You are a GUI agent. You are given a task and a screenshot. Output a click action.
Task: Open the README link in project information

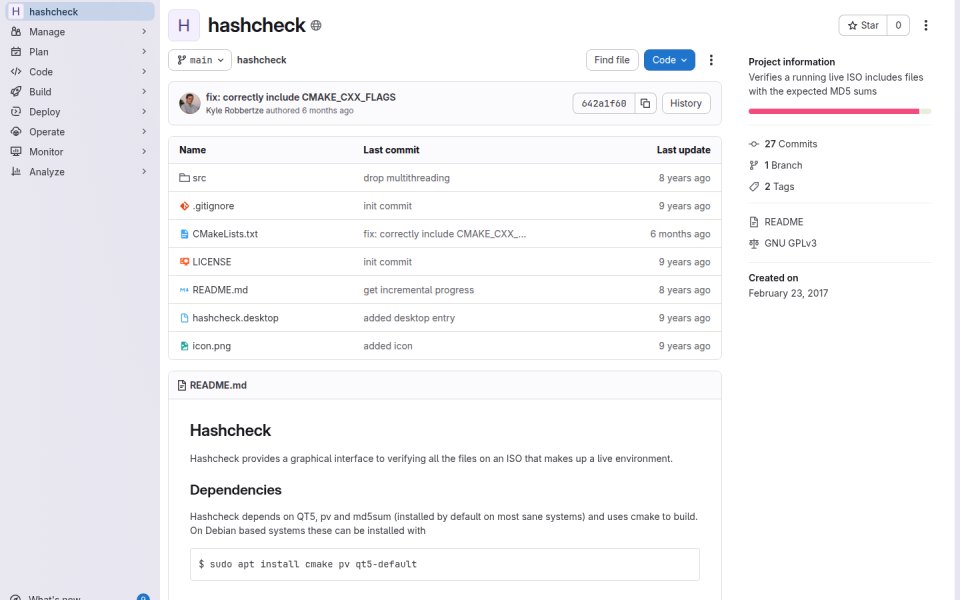point(783,222)
